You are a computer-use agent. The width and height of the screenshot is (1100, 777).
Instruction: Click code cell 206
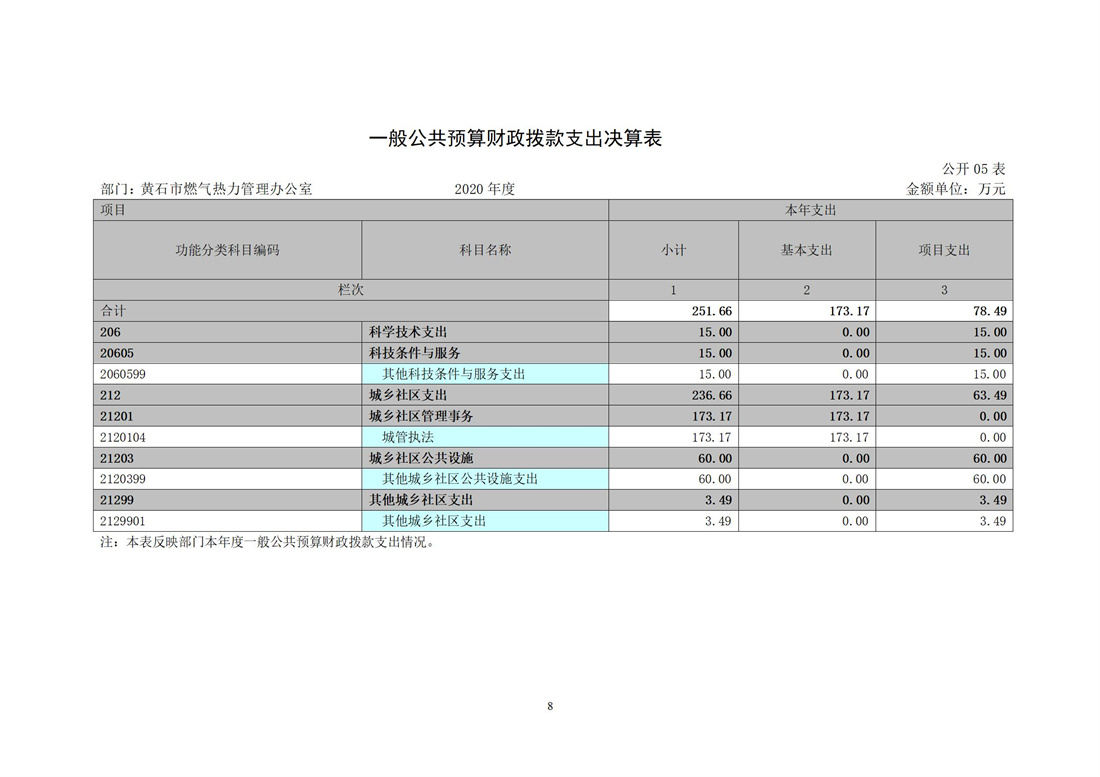(227, 332)
